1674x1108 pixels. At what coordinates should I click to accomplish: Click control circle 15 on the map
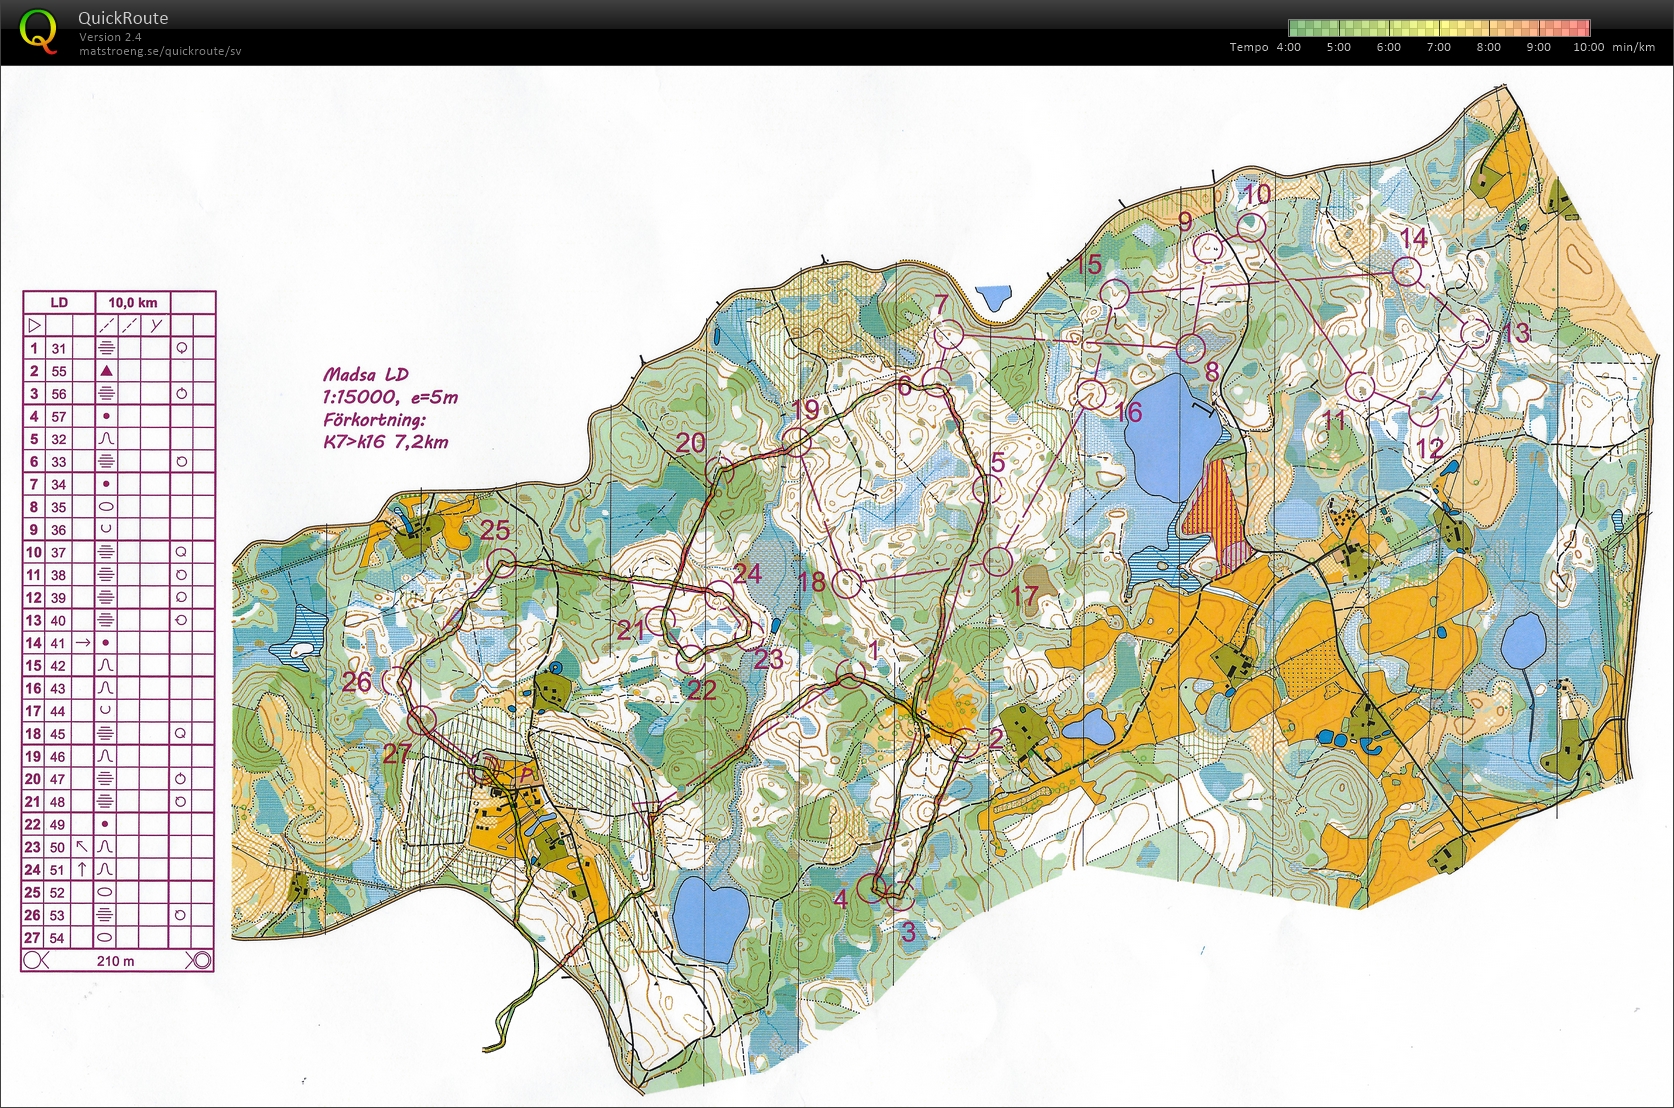click(1115, 294)
